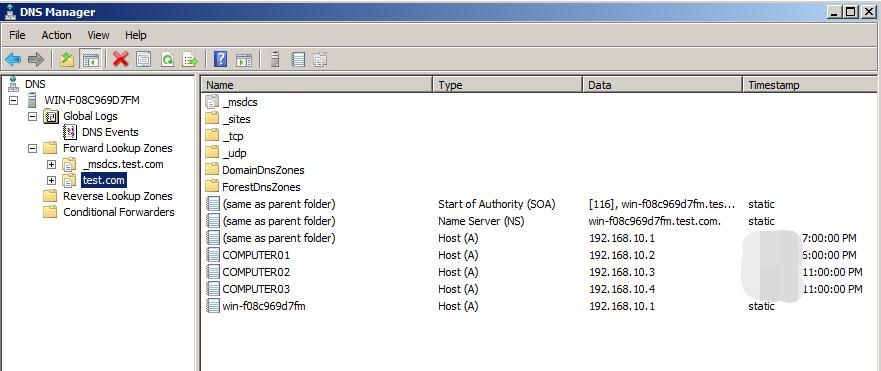Select Reverse Lookup Zones in the tree
The height and width of the screenshot is (371, 881).
pyautogui.click(x=117, y=196)
